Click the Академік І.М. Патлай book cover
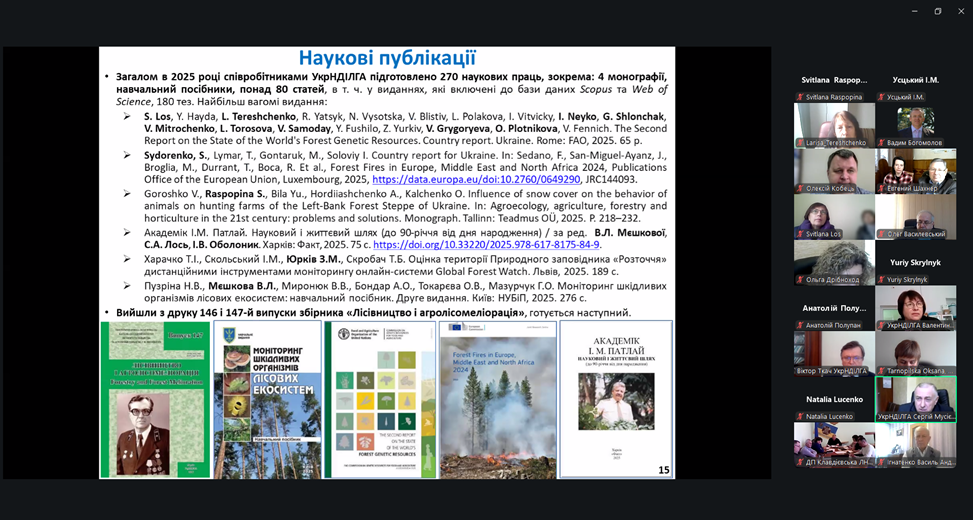The width and height of the screenshot is (973, 520). (x=615, y=399)
